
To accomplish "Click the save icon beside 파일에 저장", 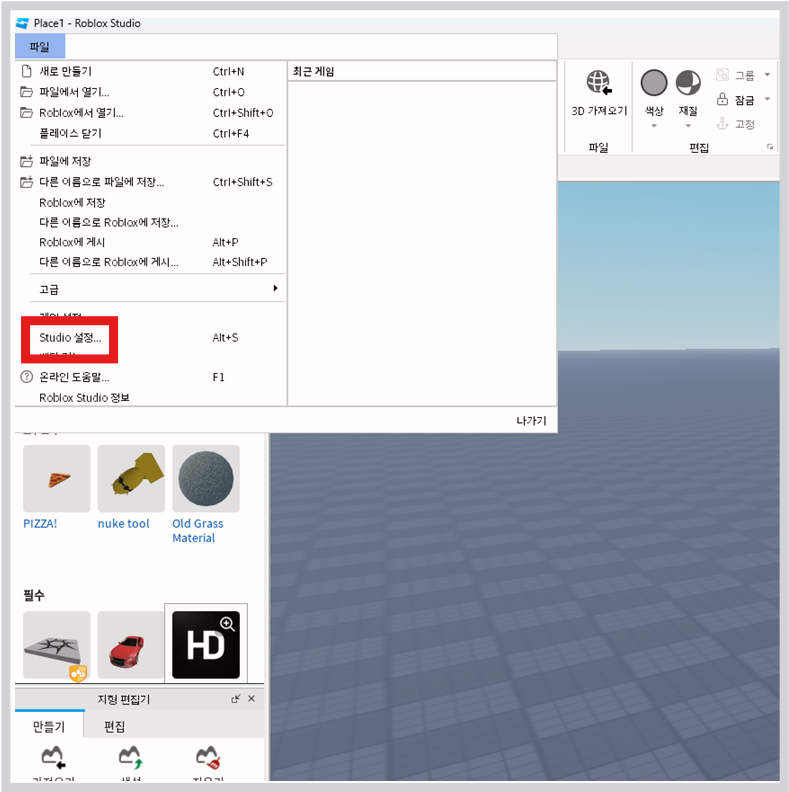I will [26, 161].
